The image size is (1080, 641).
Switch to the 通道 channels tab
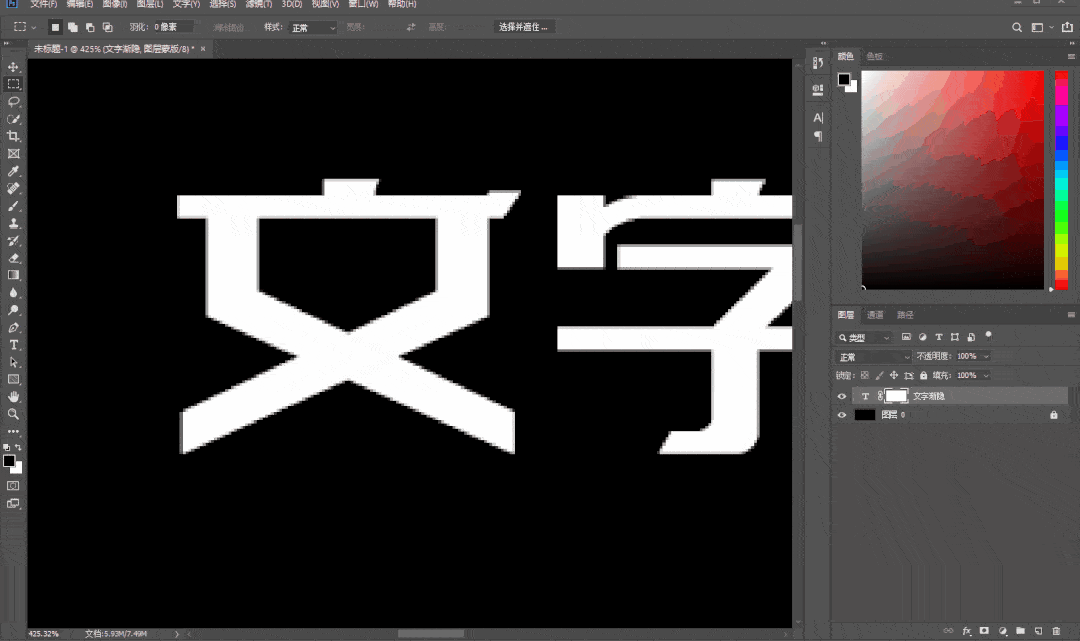(x=875, y=315)
